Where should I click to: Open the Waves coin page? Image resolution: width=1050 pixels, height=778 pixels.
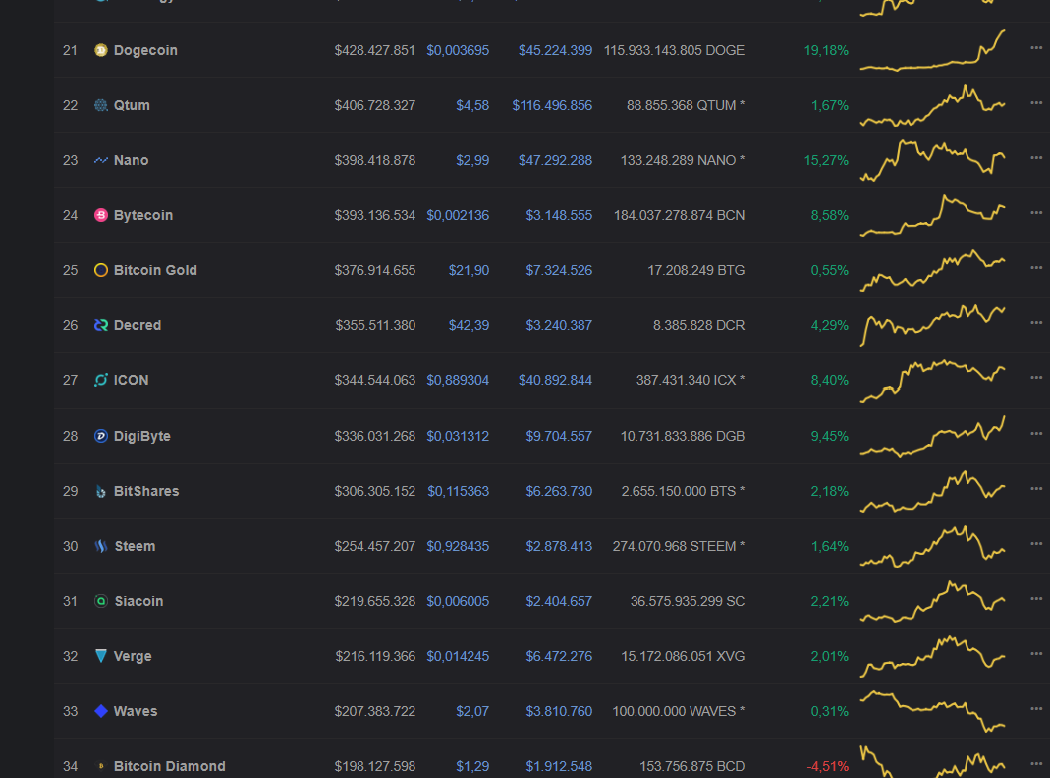pyautogui.click(x=135, y=711)
